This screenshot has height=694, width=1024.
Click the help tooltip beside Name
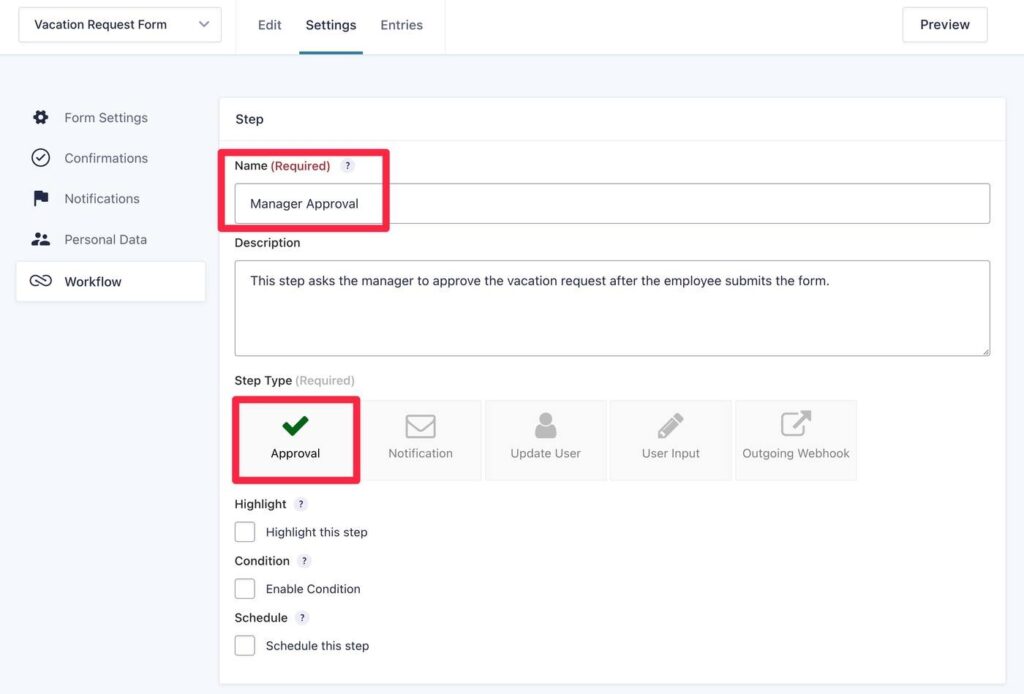[347, 165]
